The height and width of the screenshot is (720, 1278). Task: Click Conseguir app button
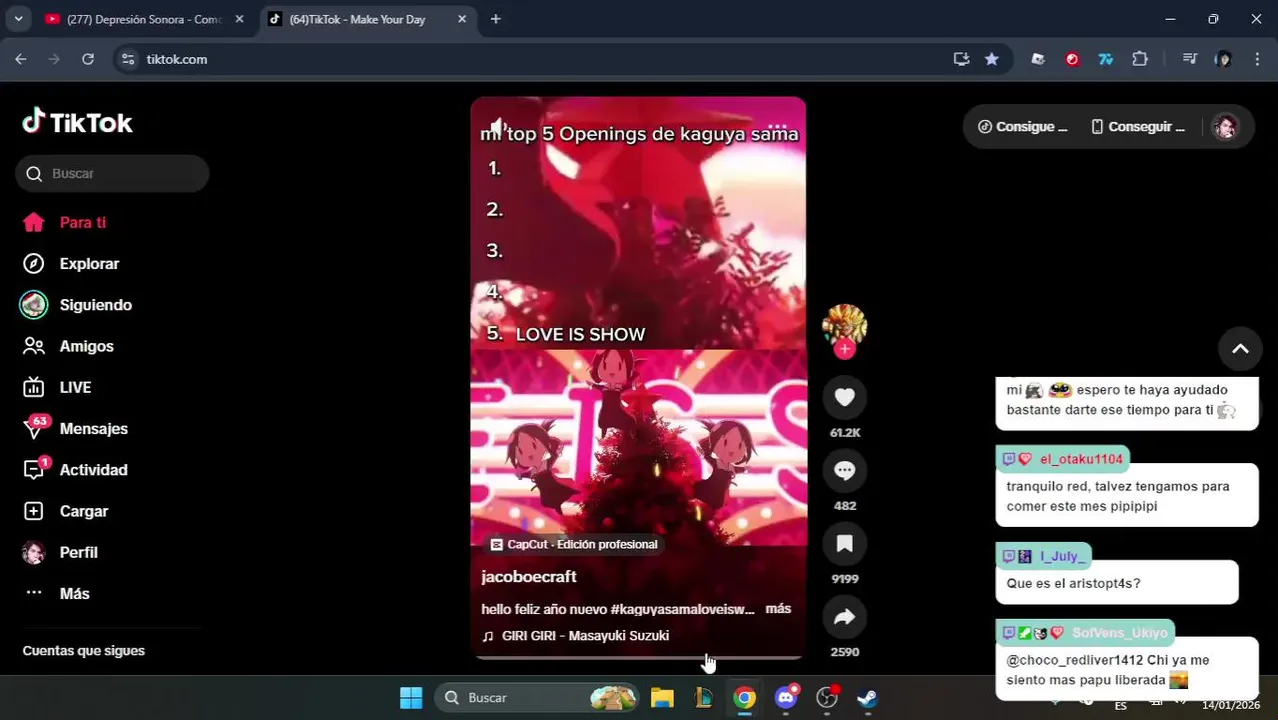[1137, 127]
